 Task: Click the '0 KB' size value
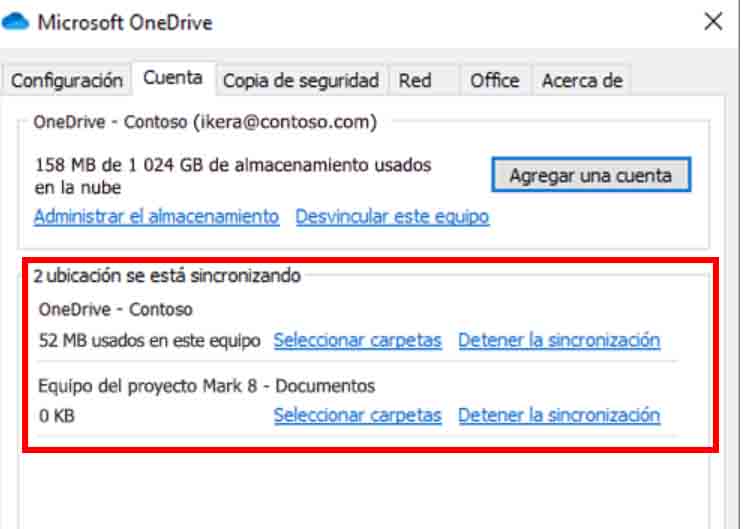pos(57,416)
